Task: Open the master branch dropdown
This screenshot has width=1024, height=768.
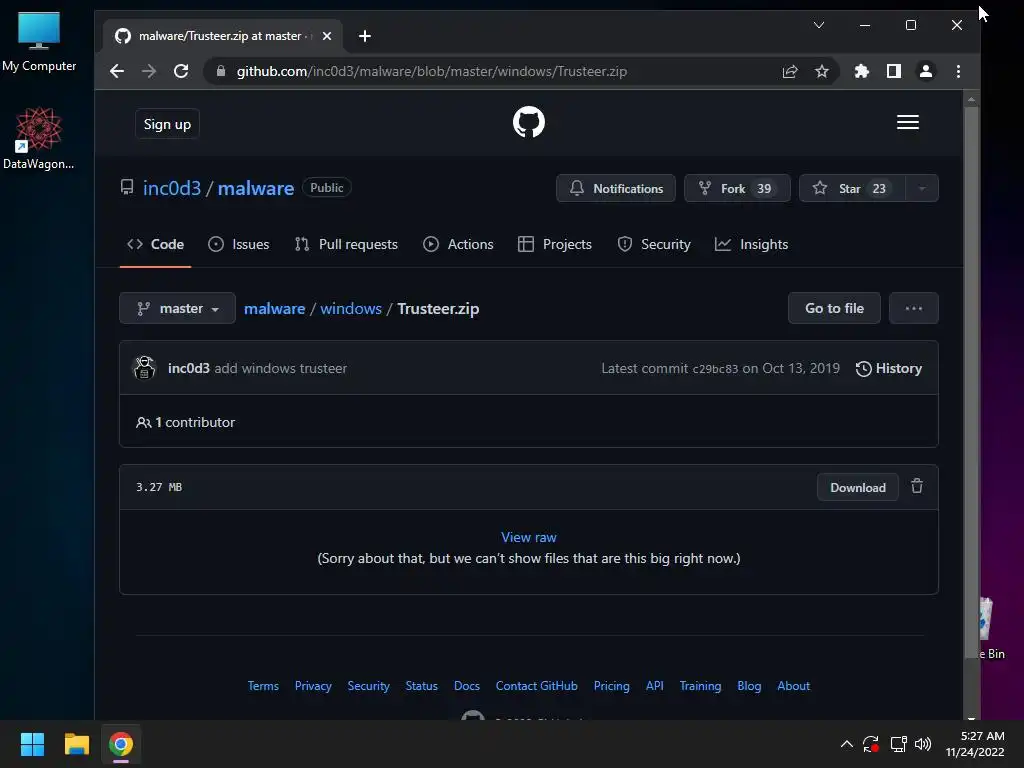Action: click(177, 308)
